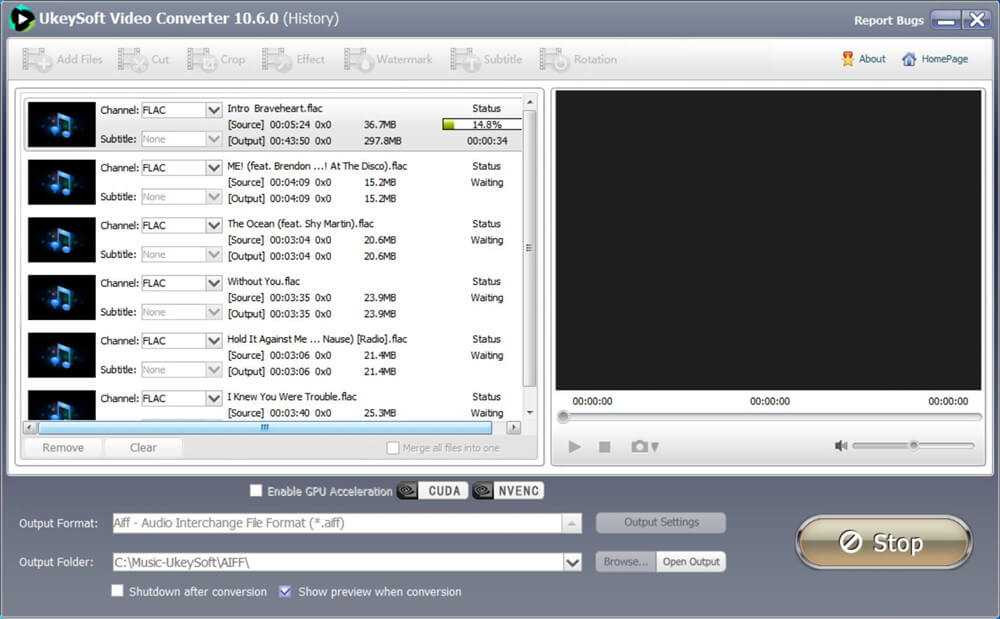Expand the Output Format dropdown
Image resolution: width=1000 pixels, height=619 pixels.
pos(572,523)
